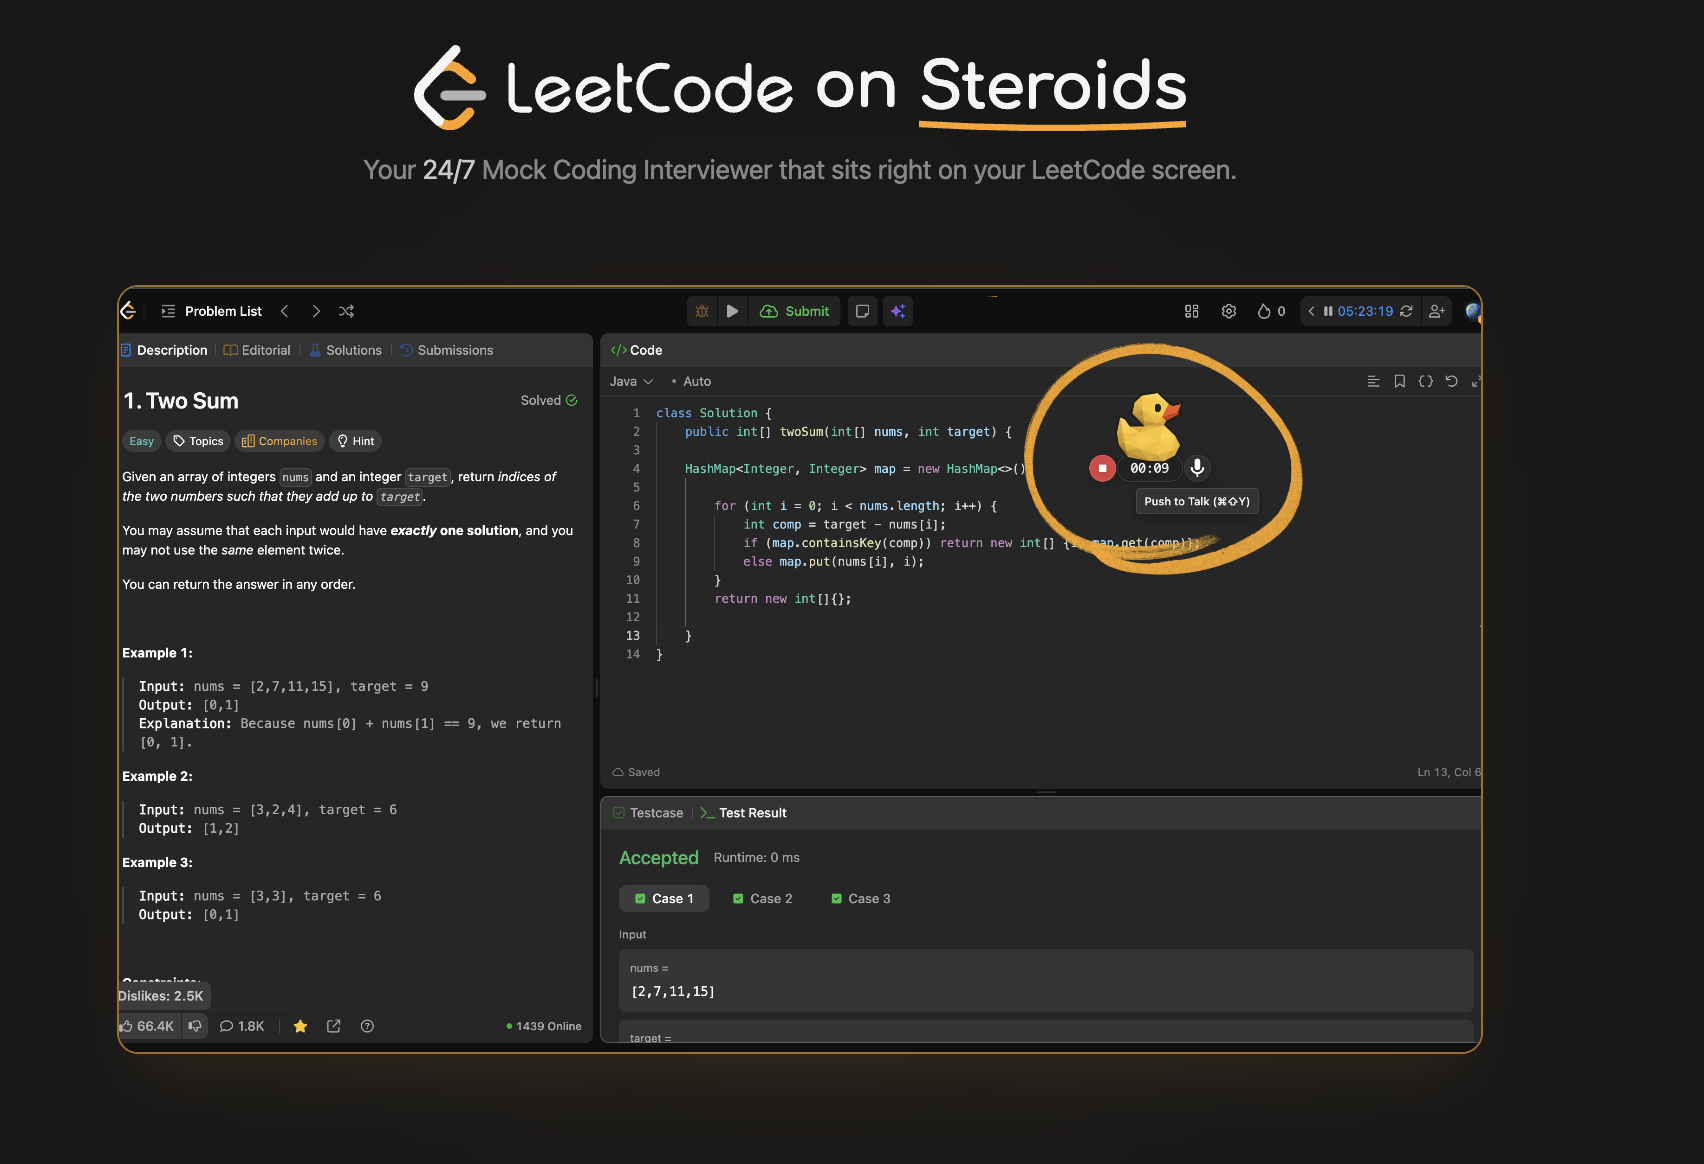Toggle the Push to Talk microphone
Image resolution: width=1704 pixels, height=1164 pixels.
pyautogui.click(x=1197, y=468)
